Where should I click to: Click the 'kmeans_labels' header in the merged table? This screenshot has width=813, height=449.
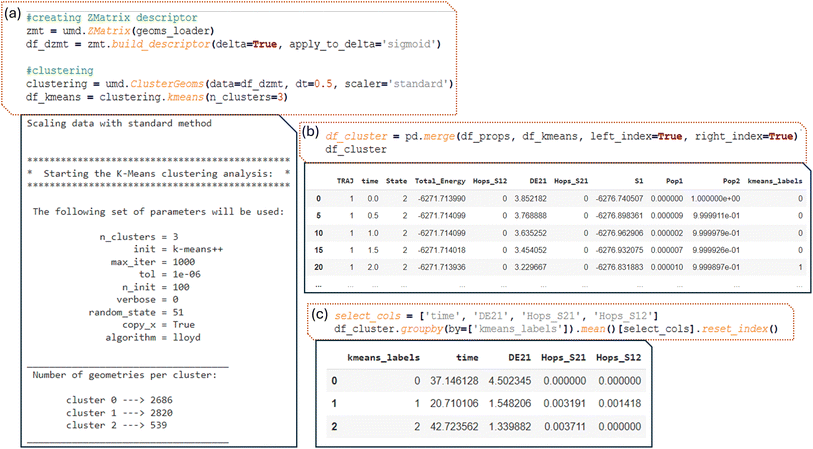click(x=775, y=181)
